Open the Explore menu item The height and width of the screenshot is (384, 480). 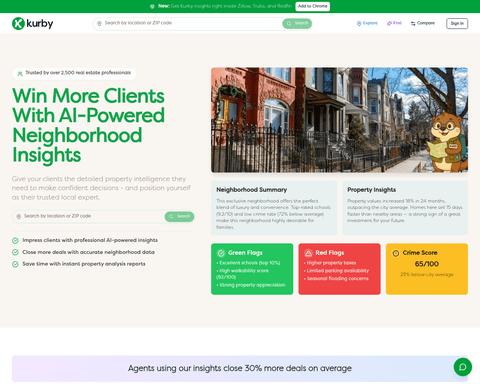coord(367,23)
